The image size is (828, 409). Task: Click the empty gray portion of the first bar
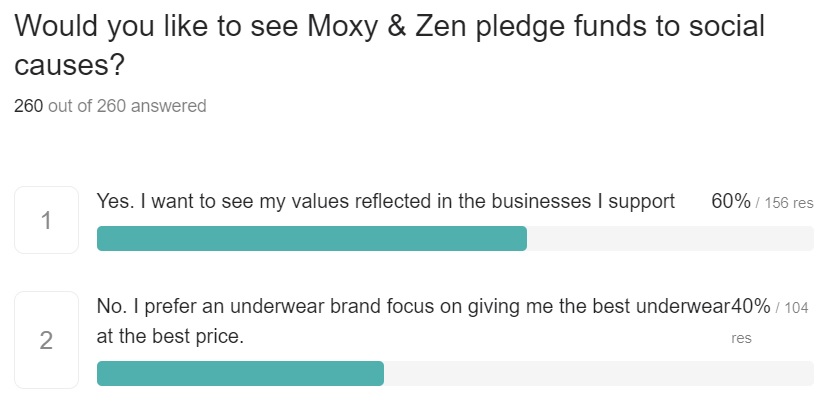point(670,239)
